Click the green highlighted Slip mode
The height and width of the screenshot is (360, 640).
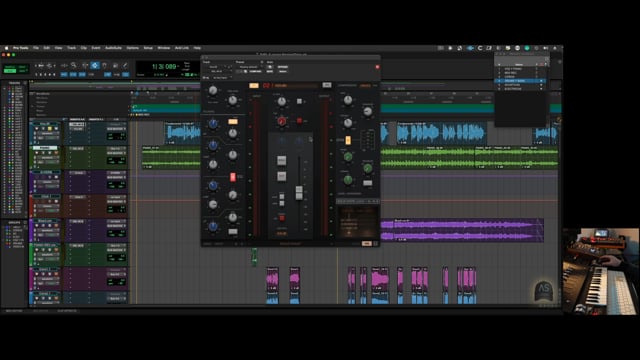(x=10, y=71)
